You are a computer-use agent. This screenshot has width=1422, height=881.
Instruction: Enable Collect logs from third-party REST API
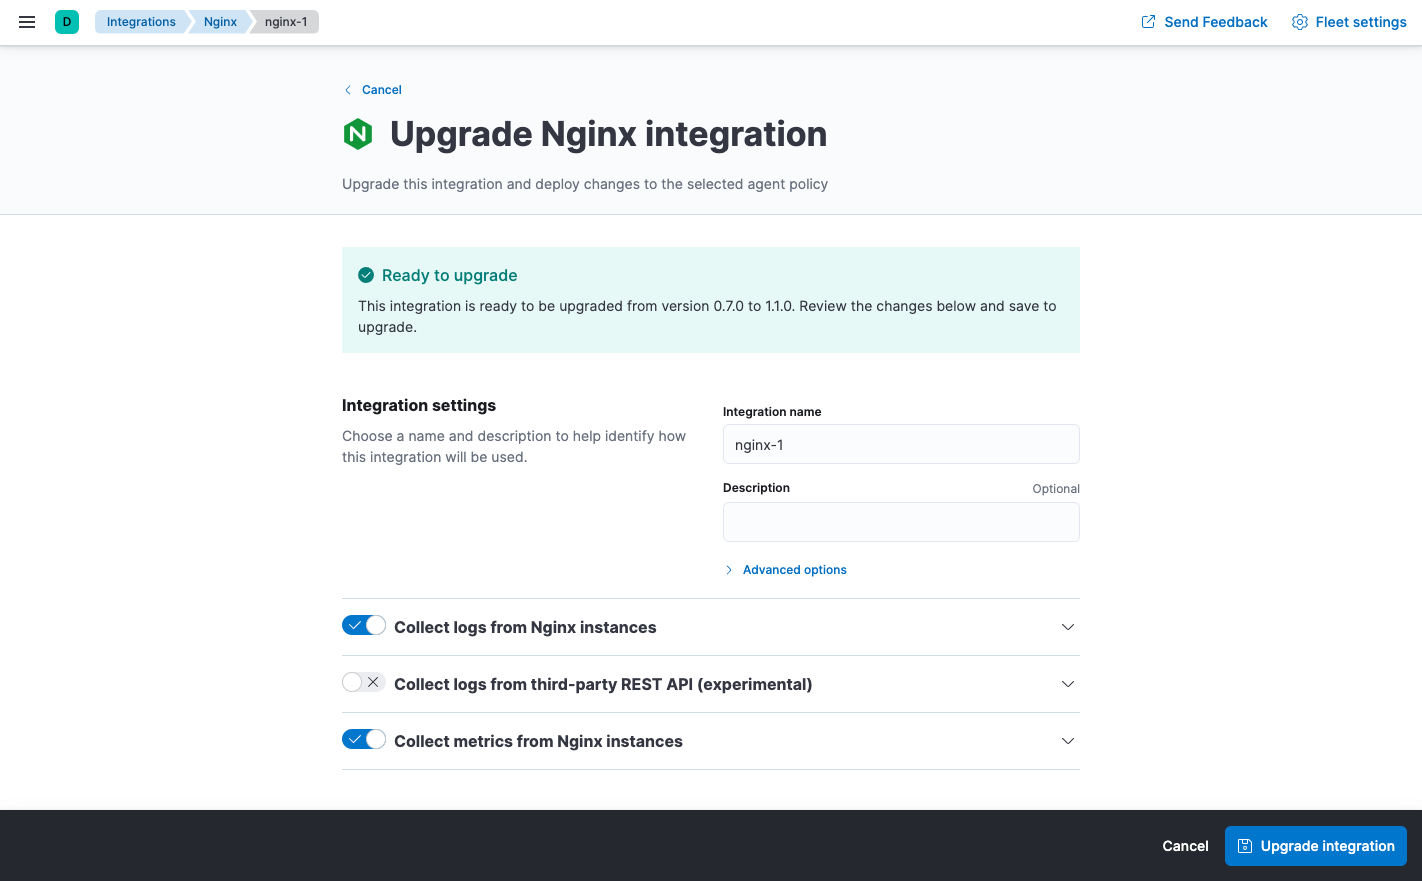[363, 681]
